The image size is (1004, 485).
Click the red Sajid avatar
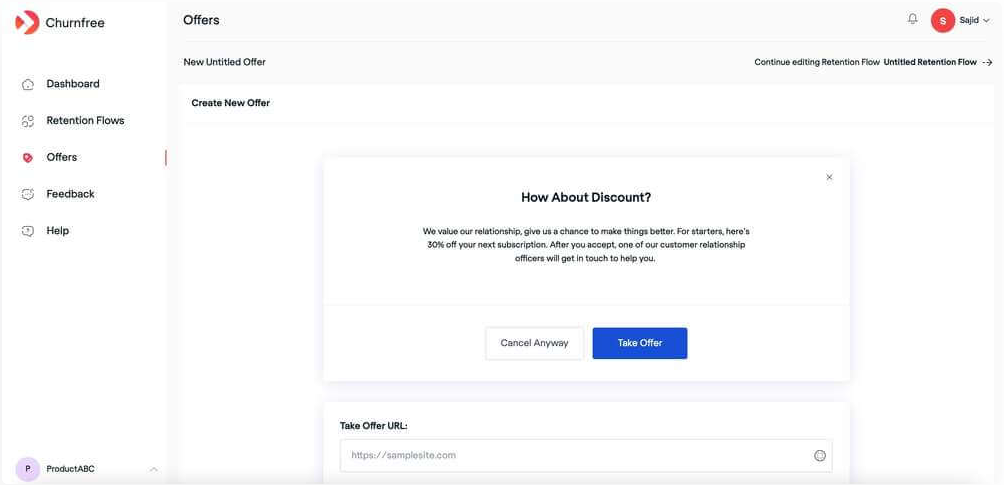(x=942, y=20)
